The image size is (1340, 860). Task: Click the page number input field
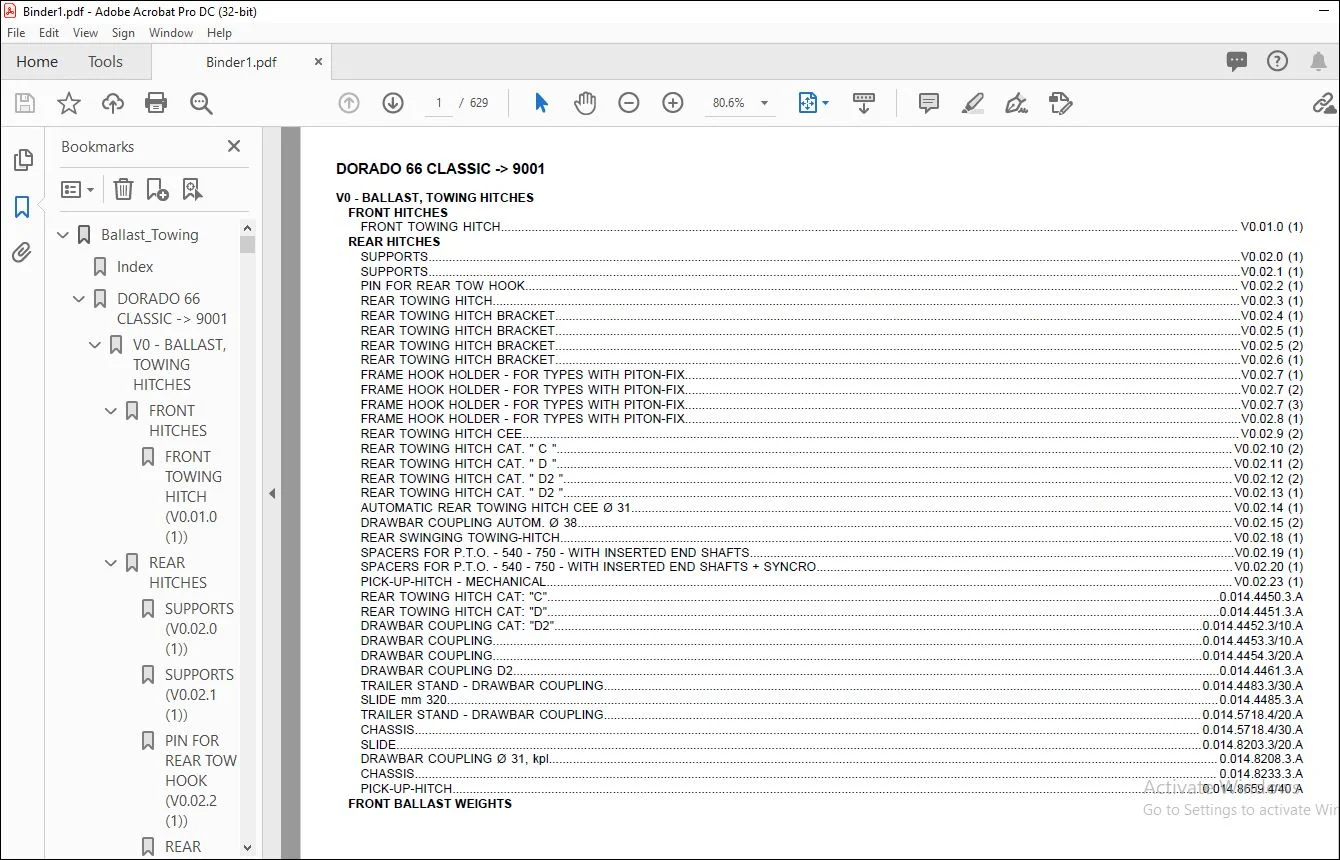pyautogui.click(x=439, y=103)
